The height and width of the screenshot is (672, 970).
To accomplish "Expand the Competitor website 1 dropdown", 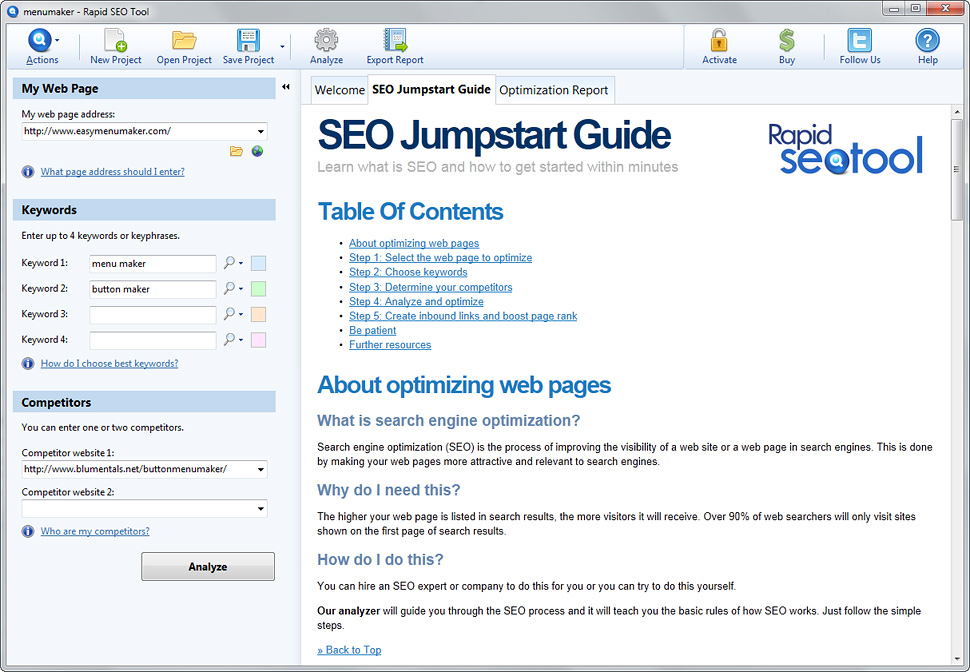I will tap(261, 469).
